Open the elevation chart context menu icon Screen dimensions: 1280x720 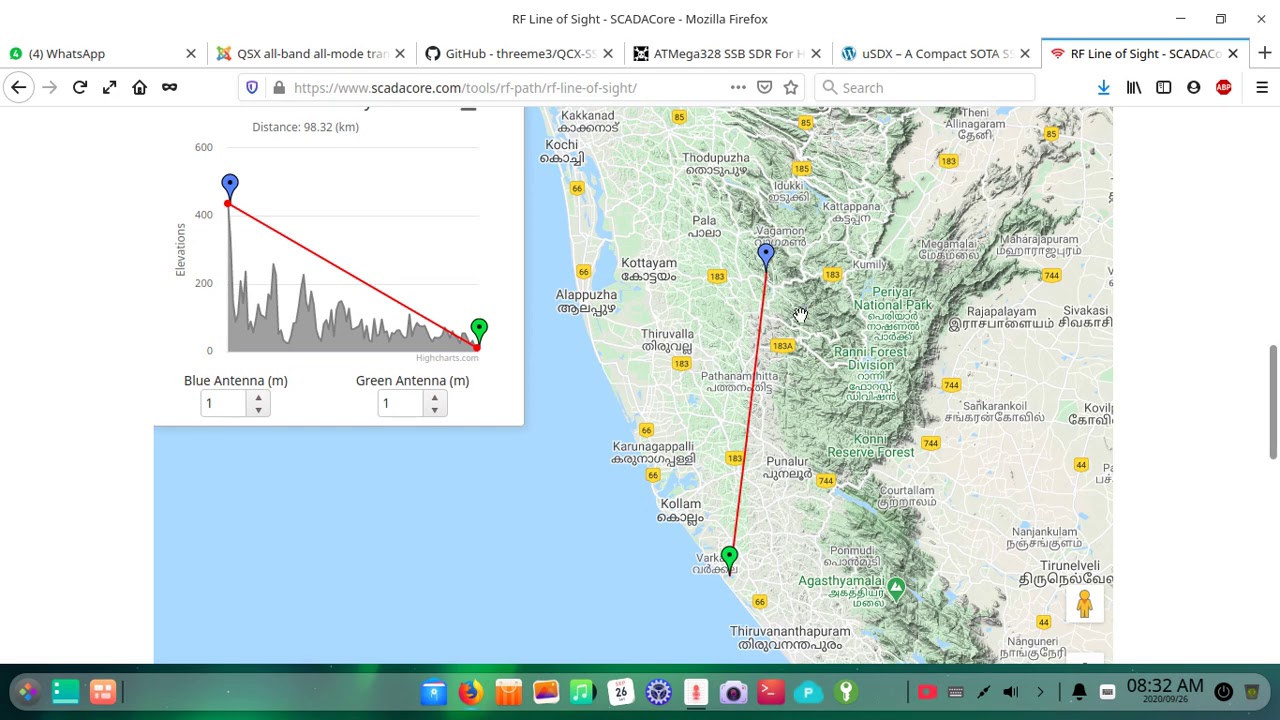point(468,108)
